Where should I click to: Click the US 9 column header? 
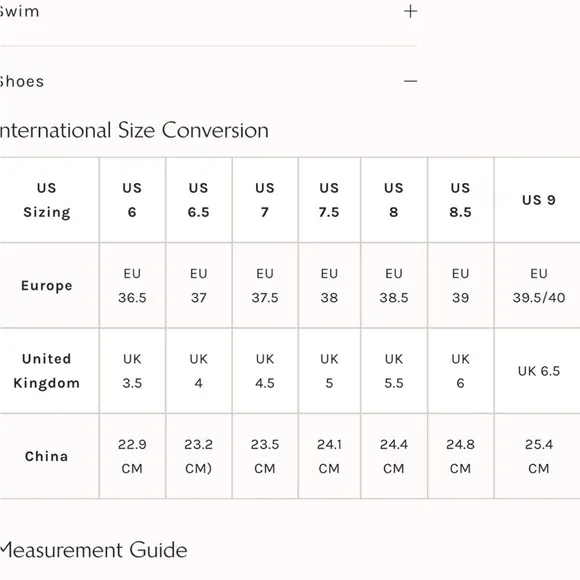tap(539, 200)
